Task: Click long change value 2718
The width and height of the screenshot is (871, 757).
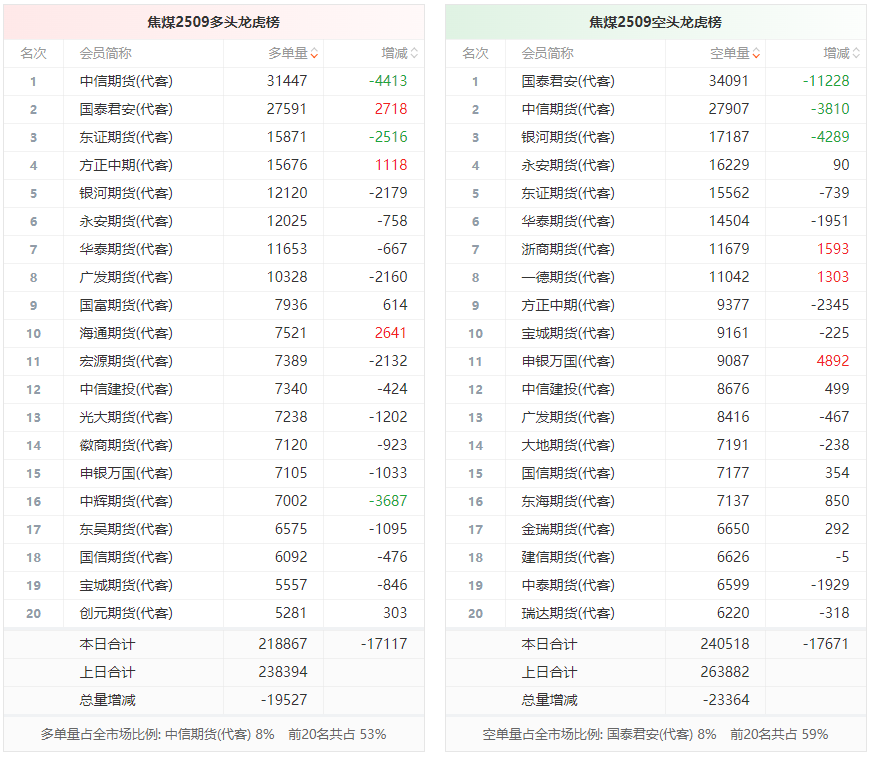Action: [391, 109]
